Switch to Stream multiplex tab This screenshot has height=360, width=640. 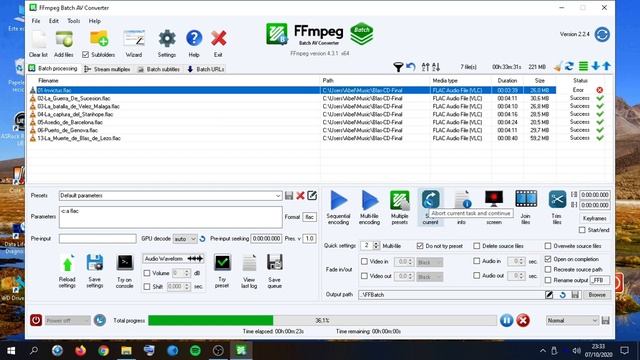click(107, 69)
